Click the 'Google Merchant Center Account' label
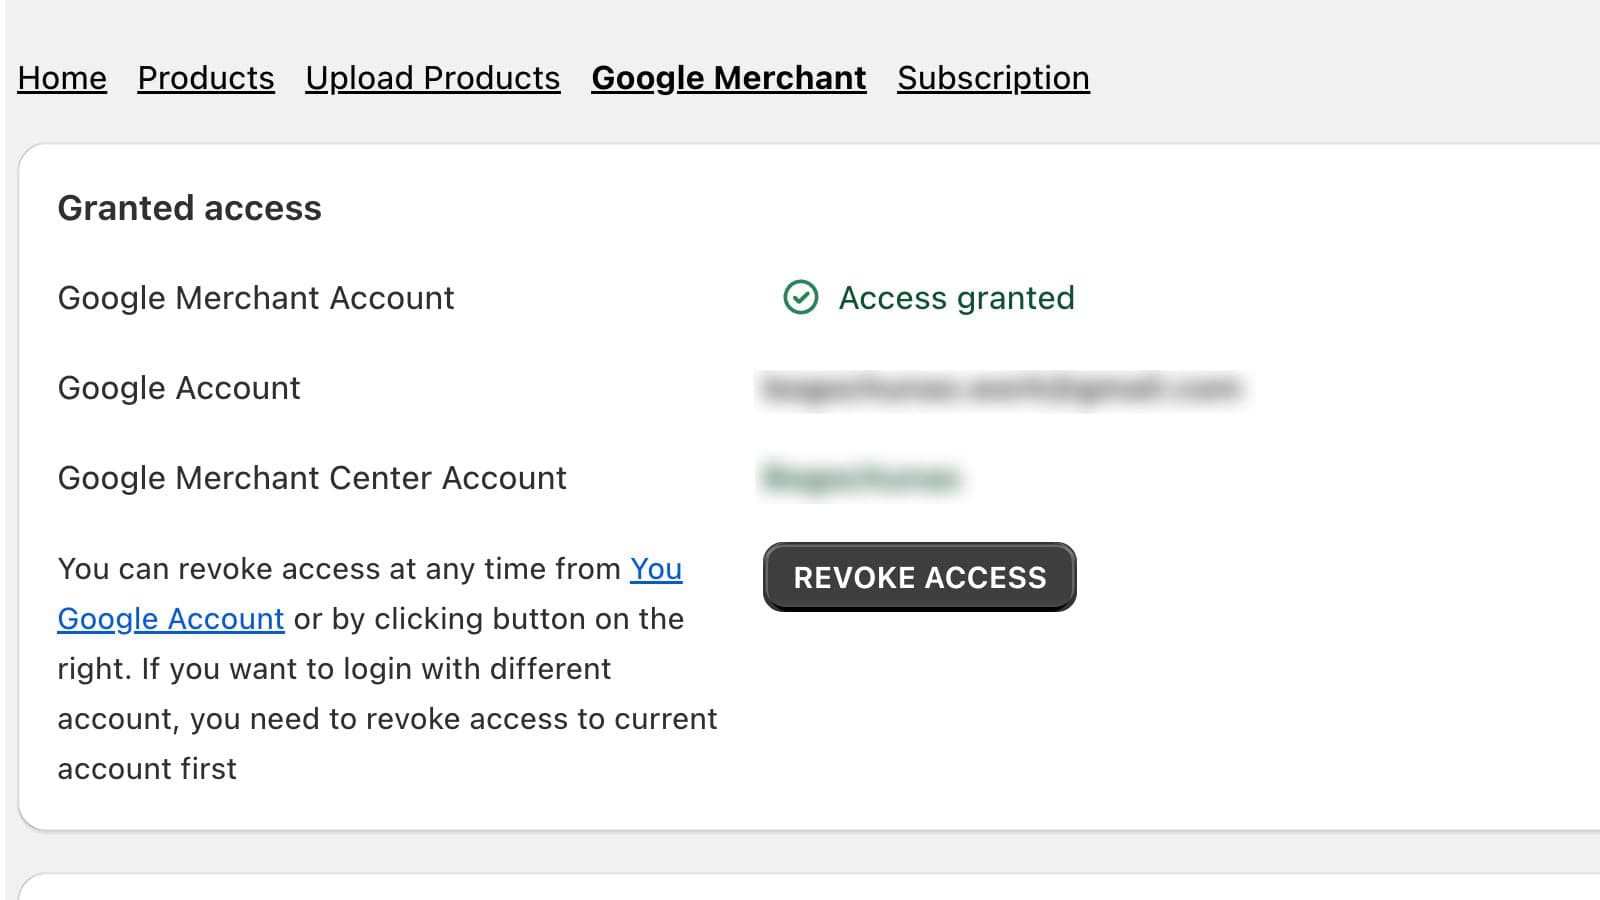The height and width of the screenshot is (900, 1600). [312, 478]
